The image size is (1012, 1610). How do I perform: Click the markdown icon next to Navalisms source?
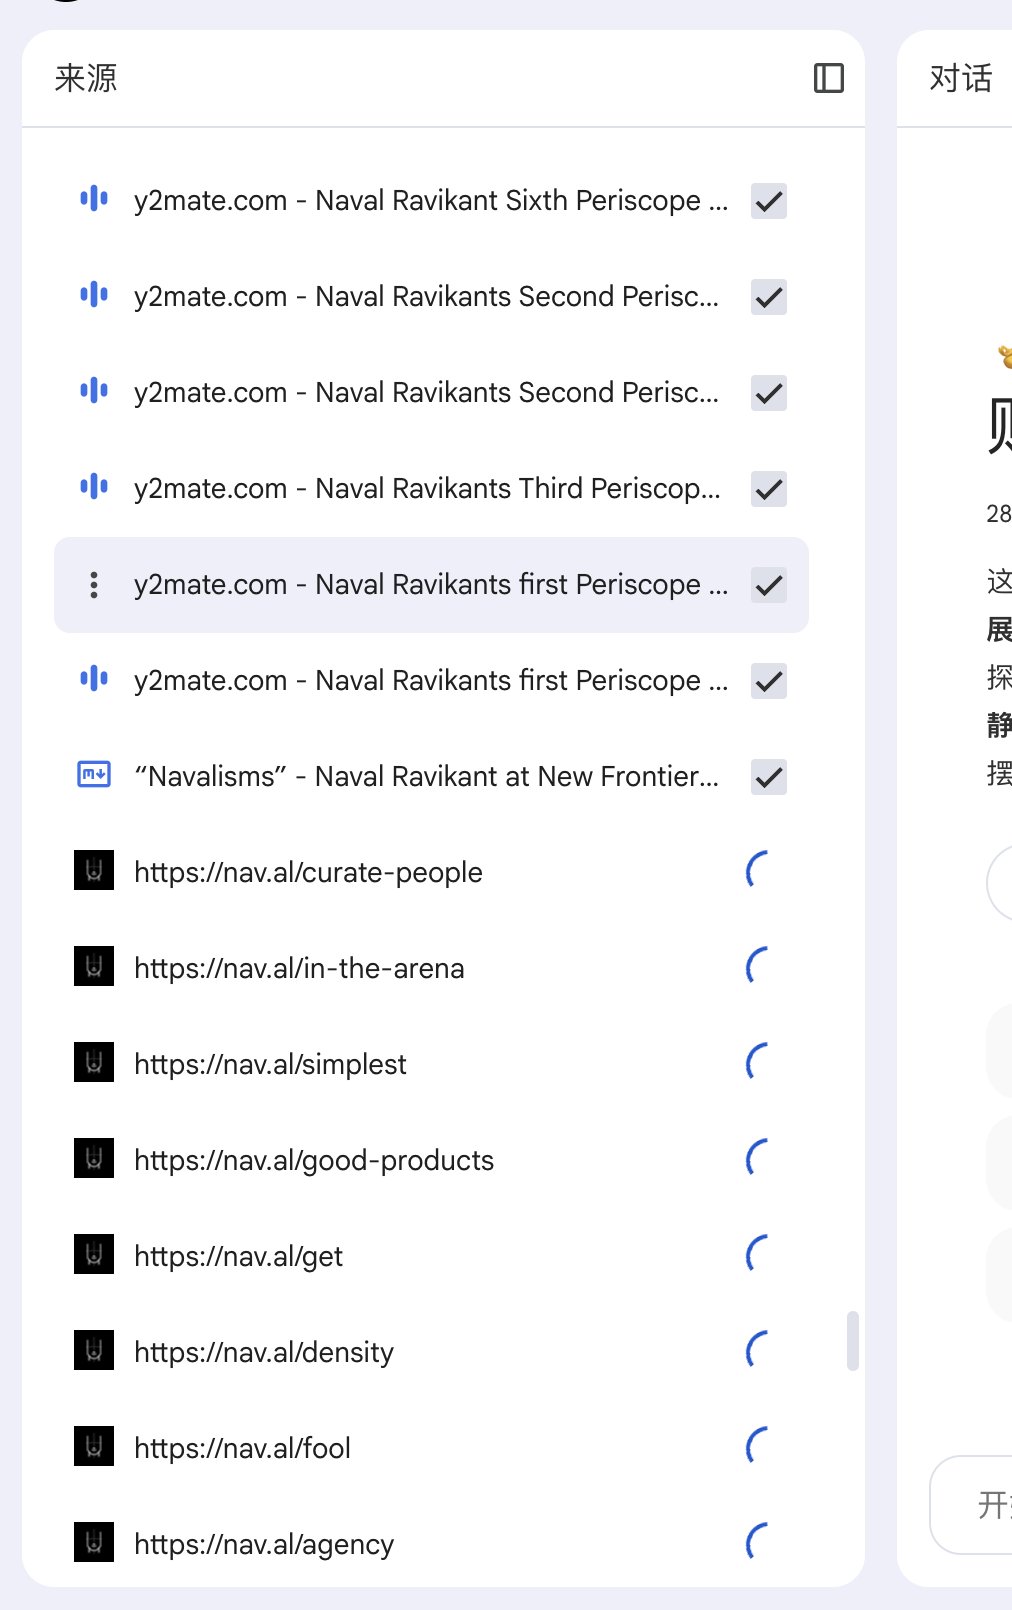click(x=94, y=775)
